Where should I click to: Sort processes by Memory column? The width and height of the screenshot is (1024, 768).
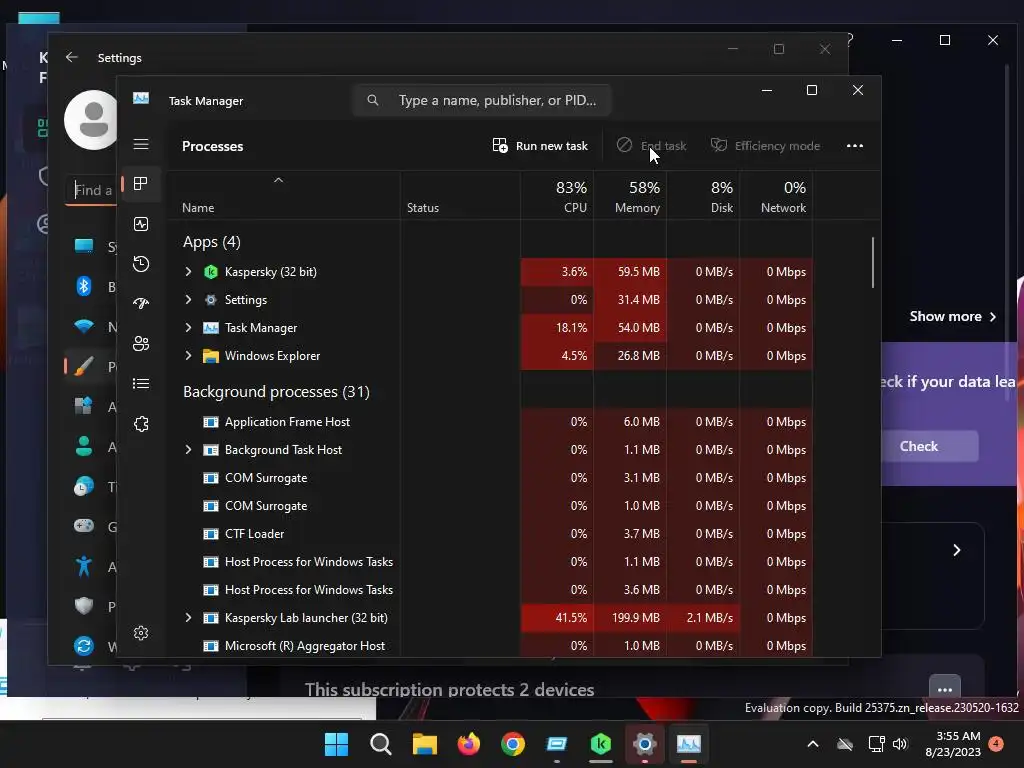click(630, 196)
